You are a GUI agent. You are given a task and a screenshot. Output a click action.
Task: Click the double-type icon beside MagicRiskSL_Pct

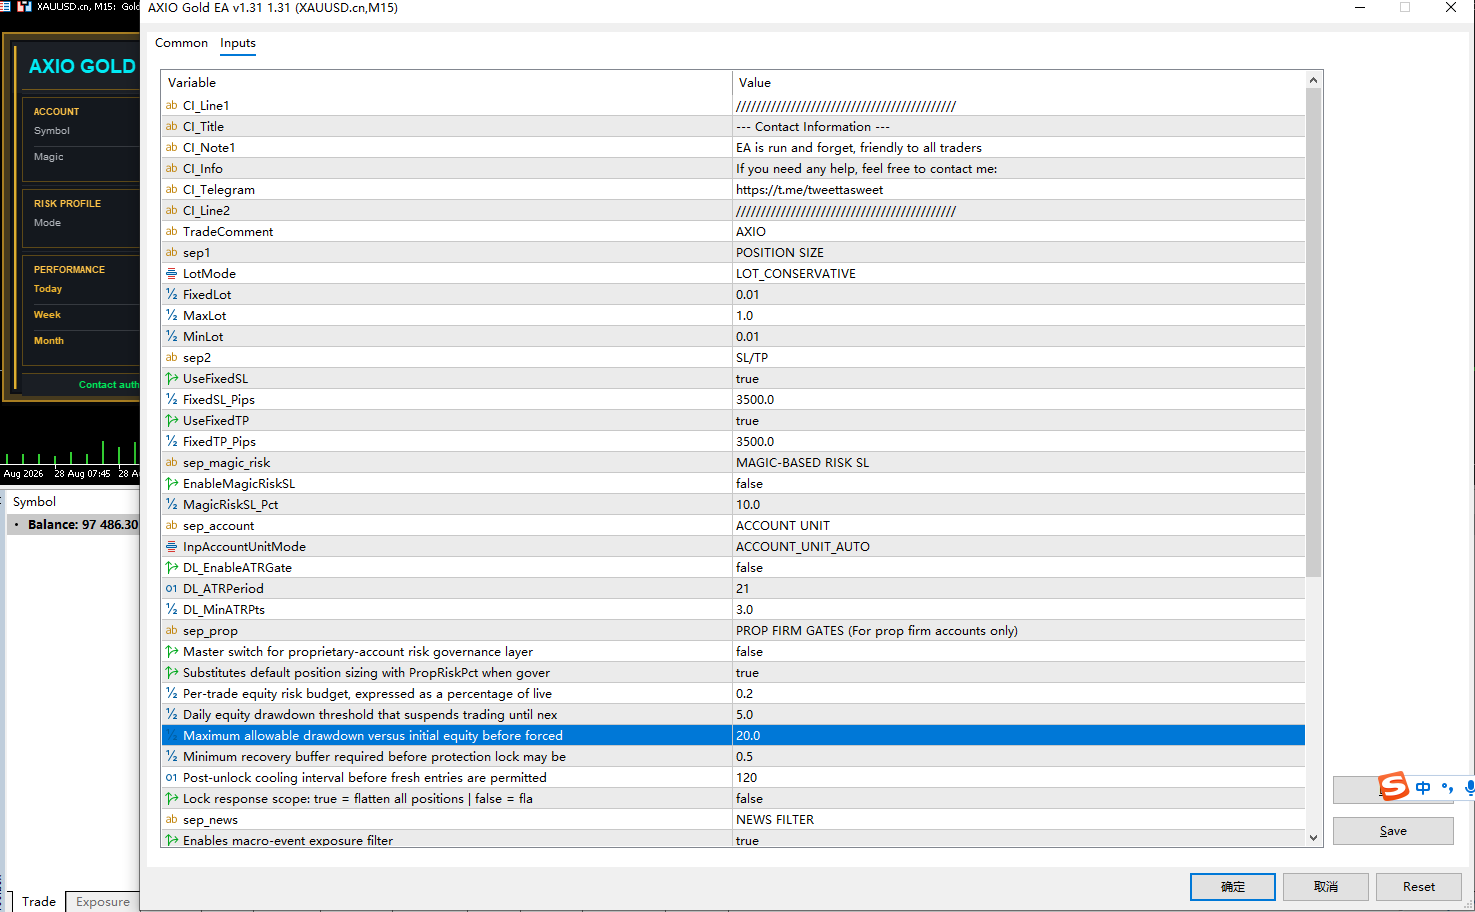(x=172, y=504)
